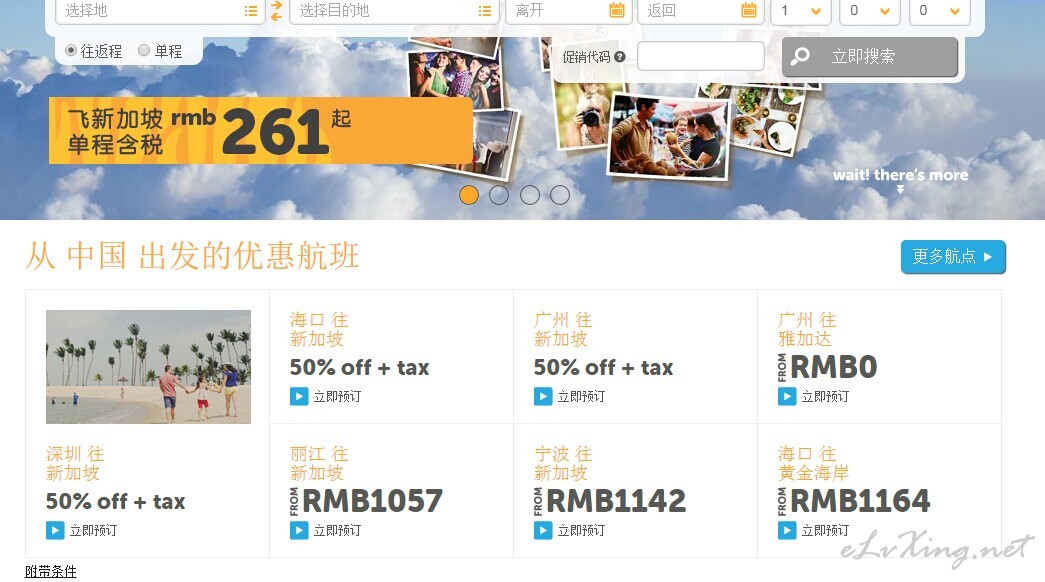Expand the third passenger count dropdown showing 0
The height and width of the screenshot is (582, 1045).
point(940,11)
